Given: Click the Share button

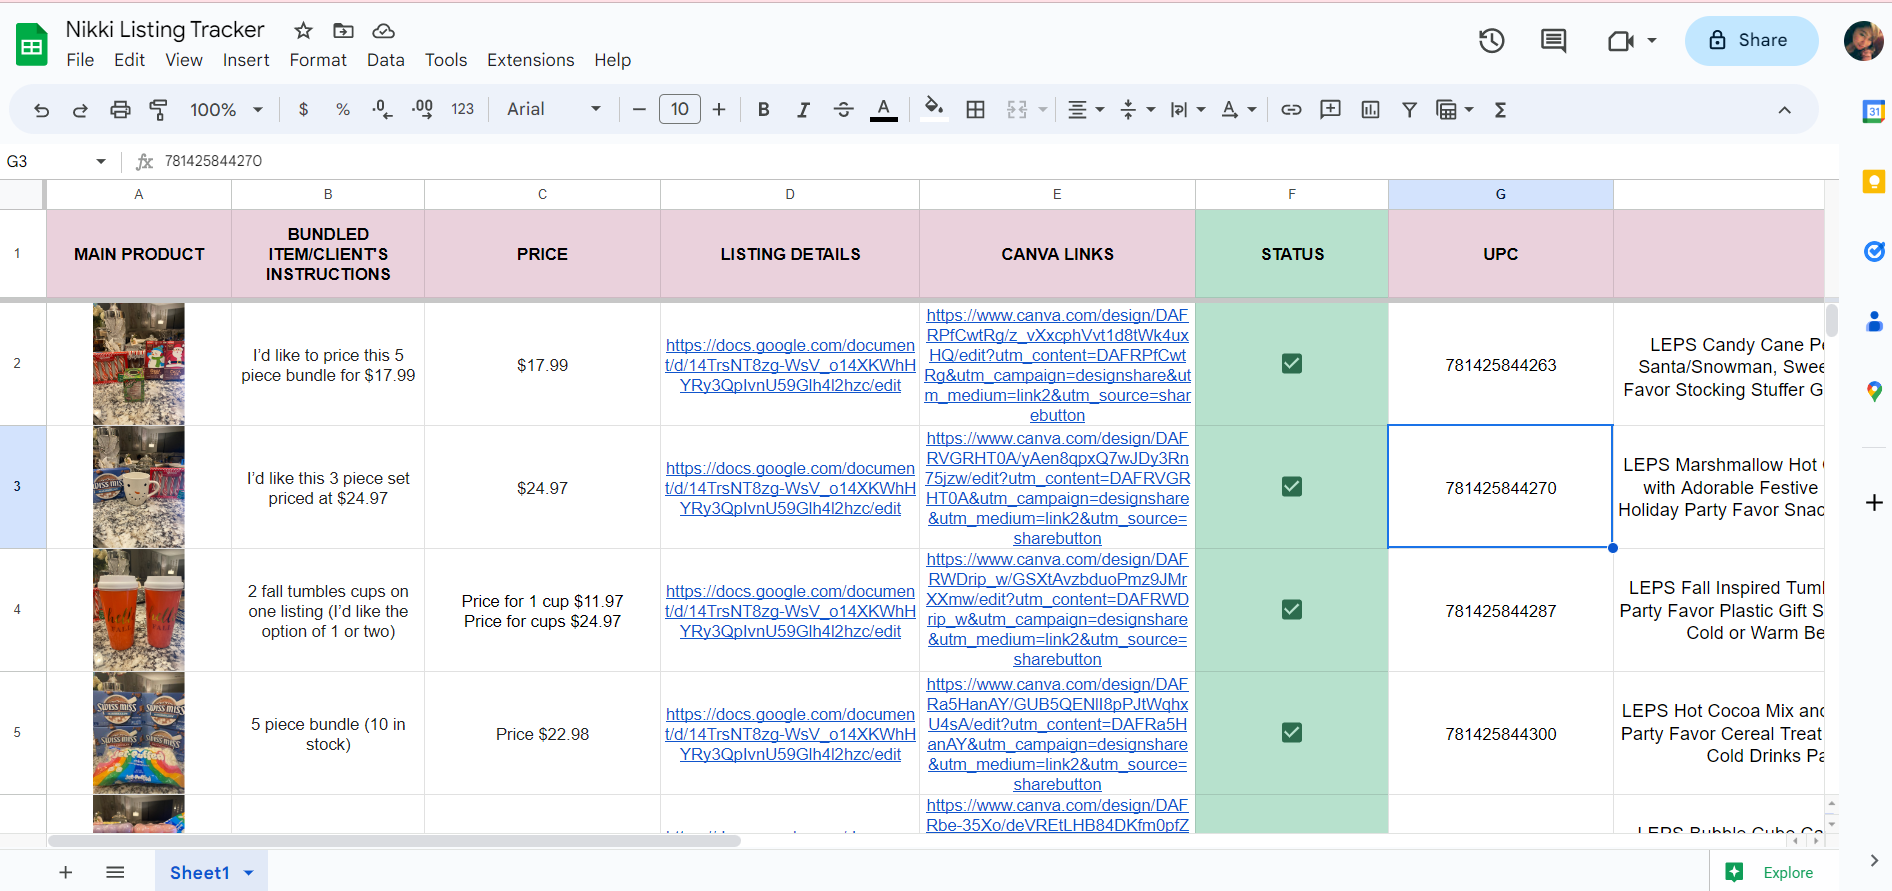Looking at the screenshot, I should 1751,41.
